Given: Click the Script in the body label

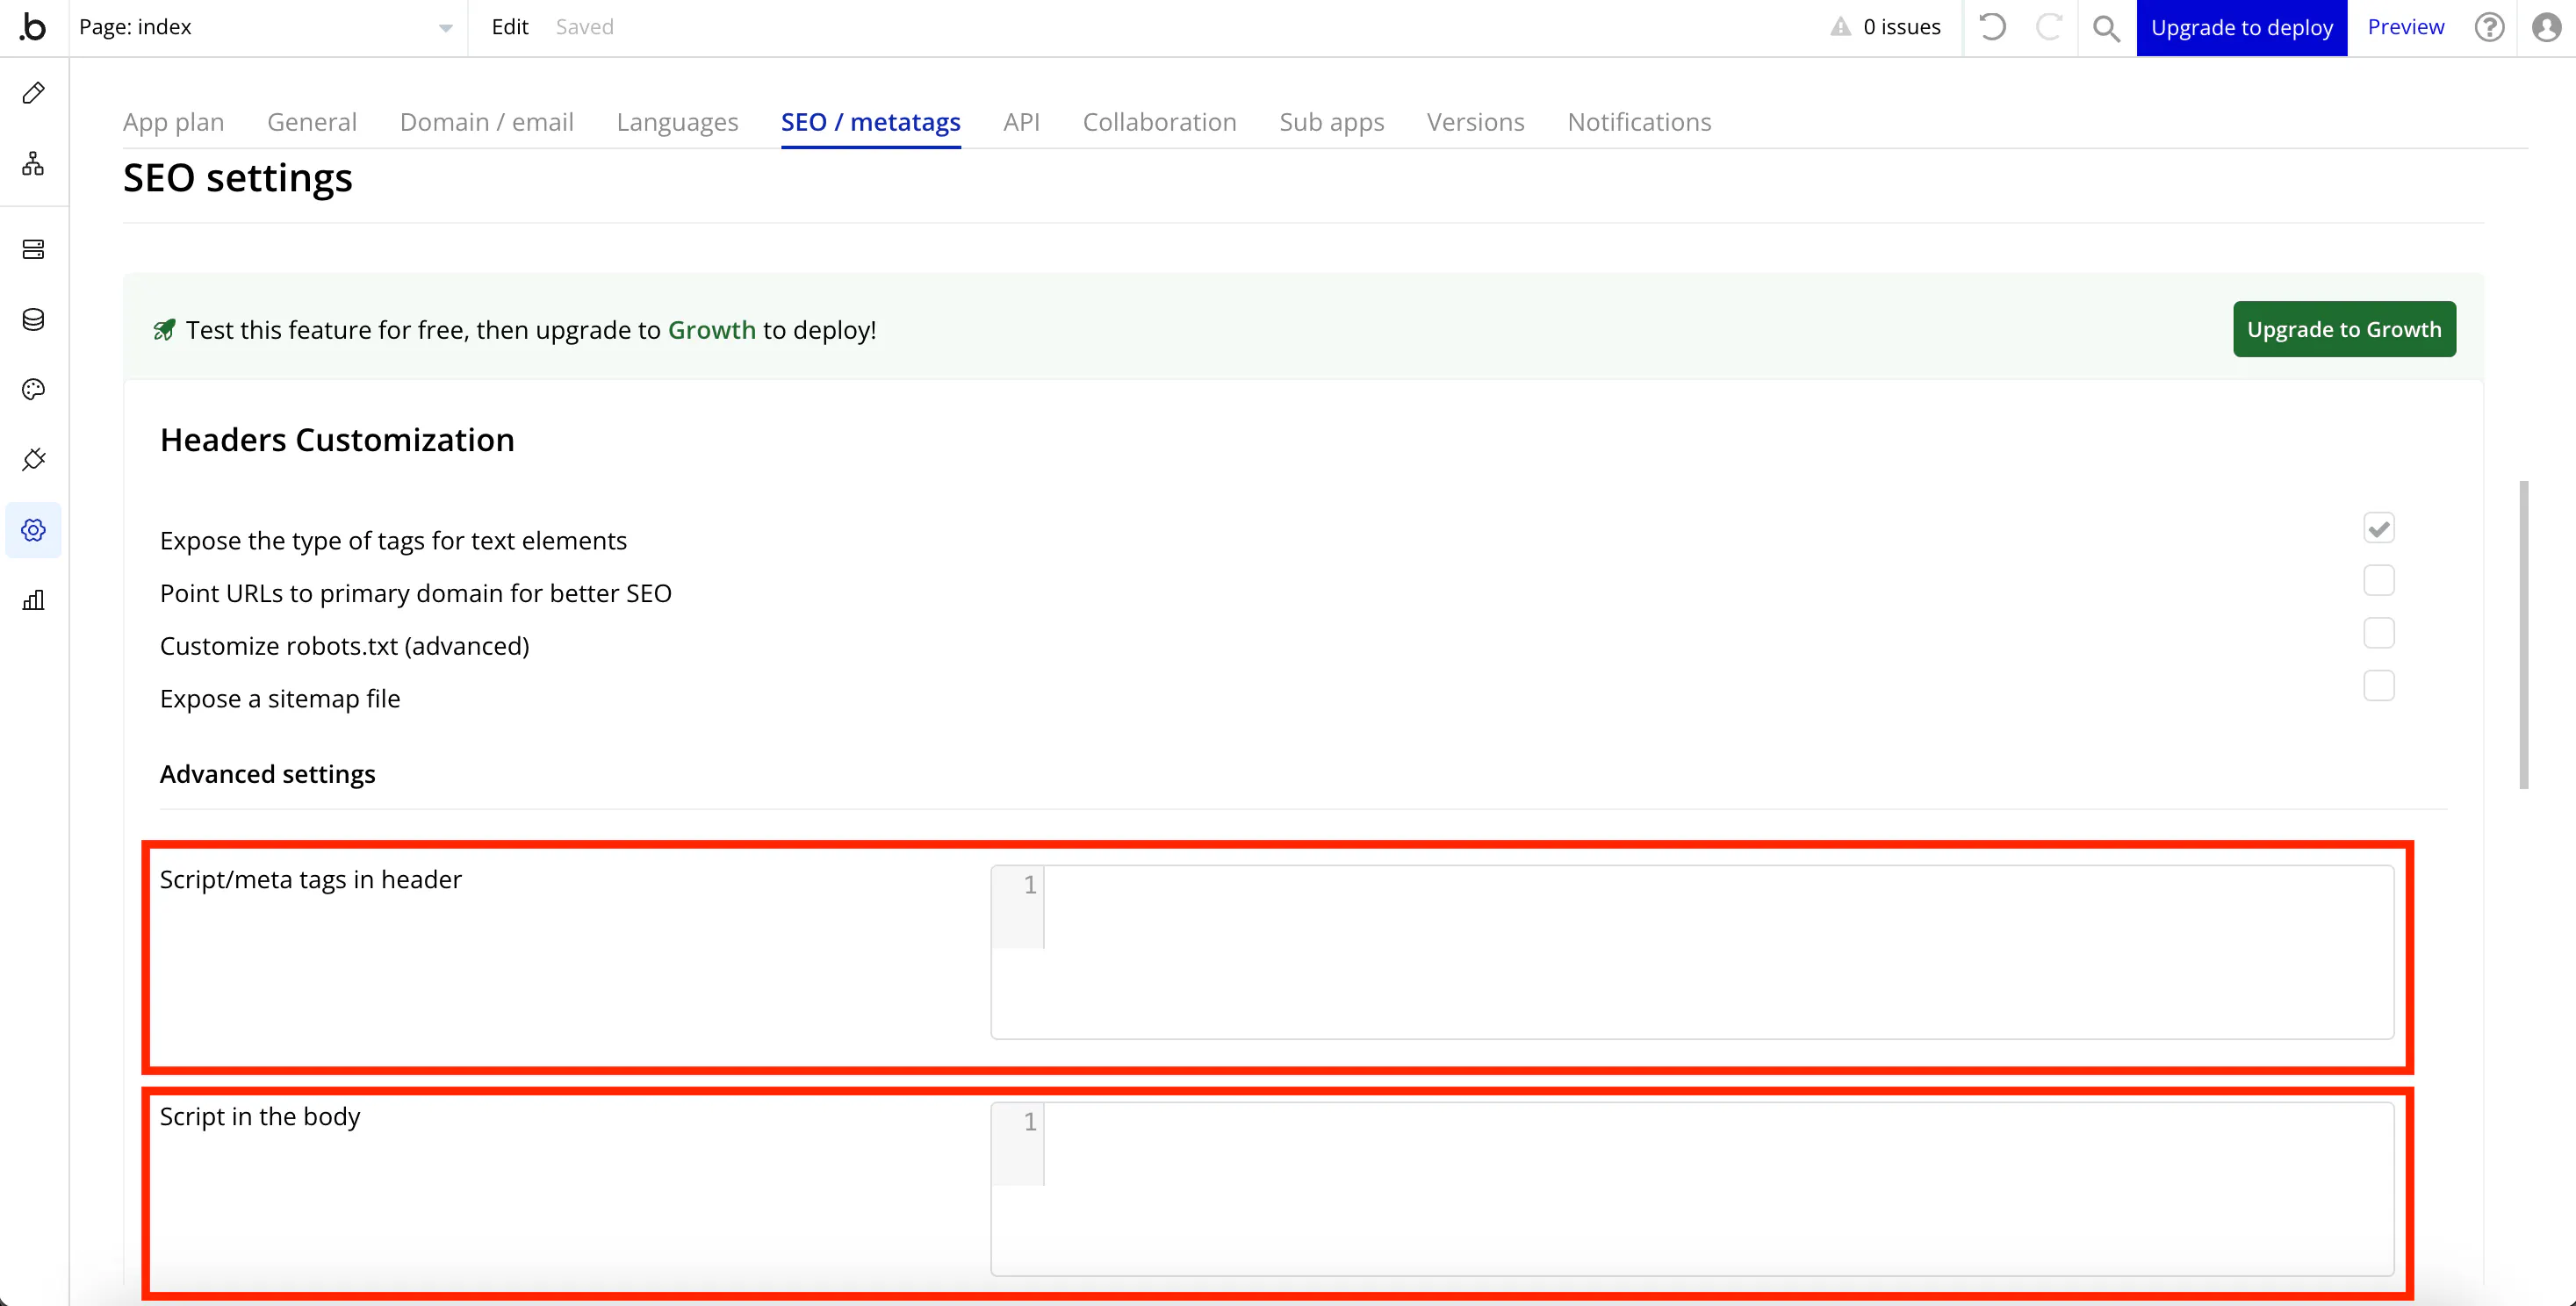Looking at the screenshot, I should coord(260,1117).
